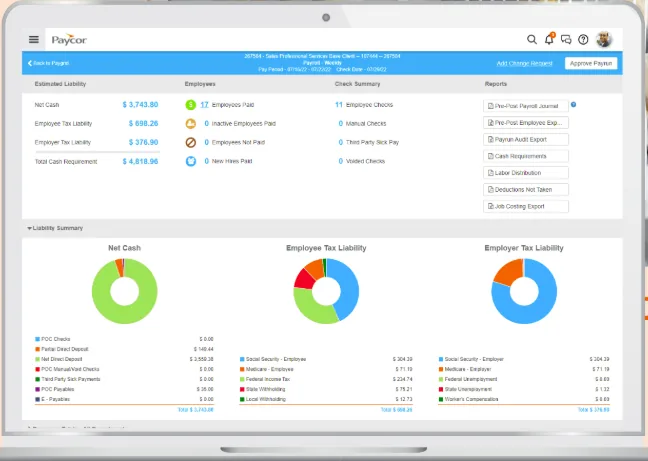The width and height of the screenshot is (648, 461).
Task: Click info icon beside Pre-Post Payroll Journal
Action: point(574,105)
